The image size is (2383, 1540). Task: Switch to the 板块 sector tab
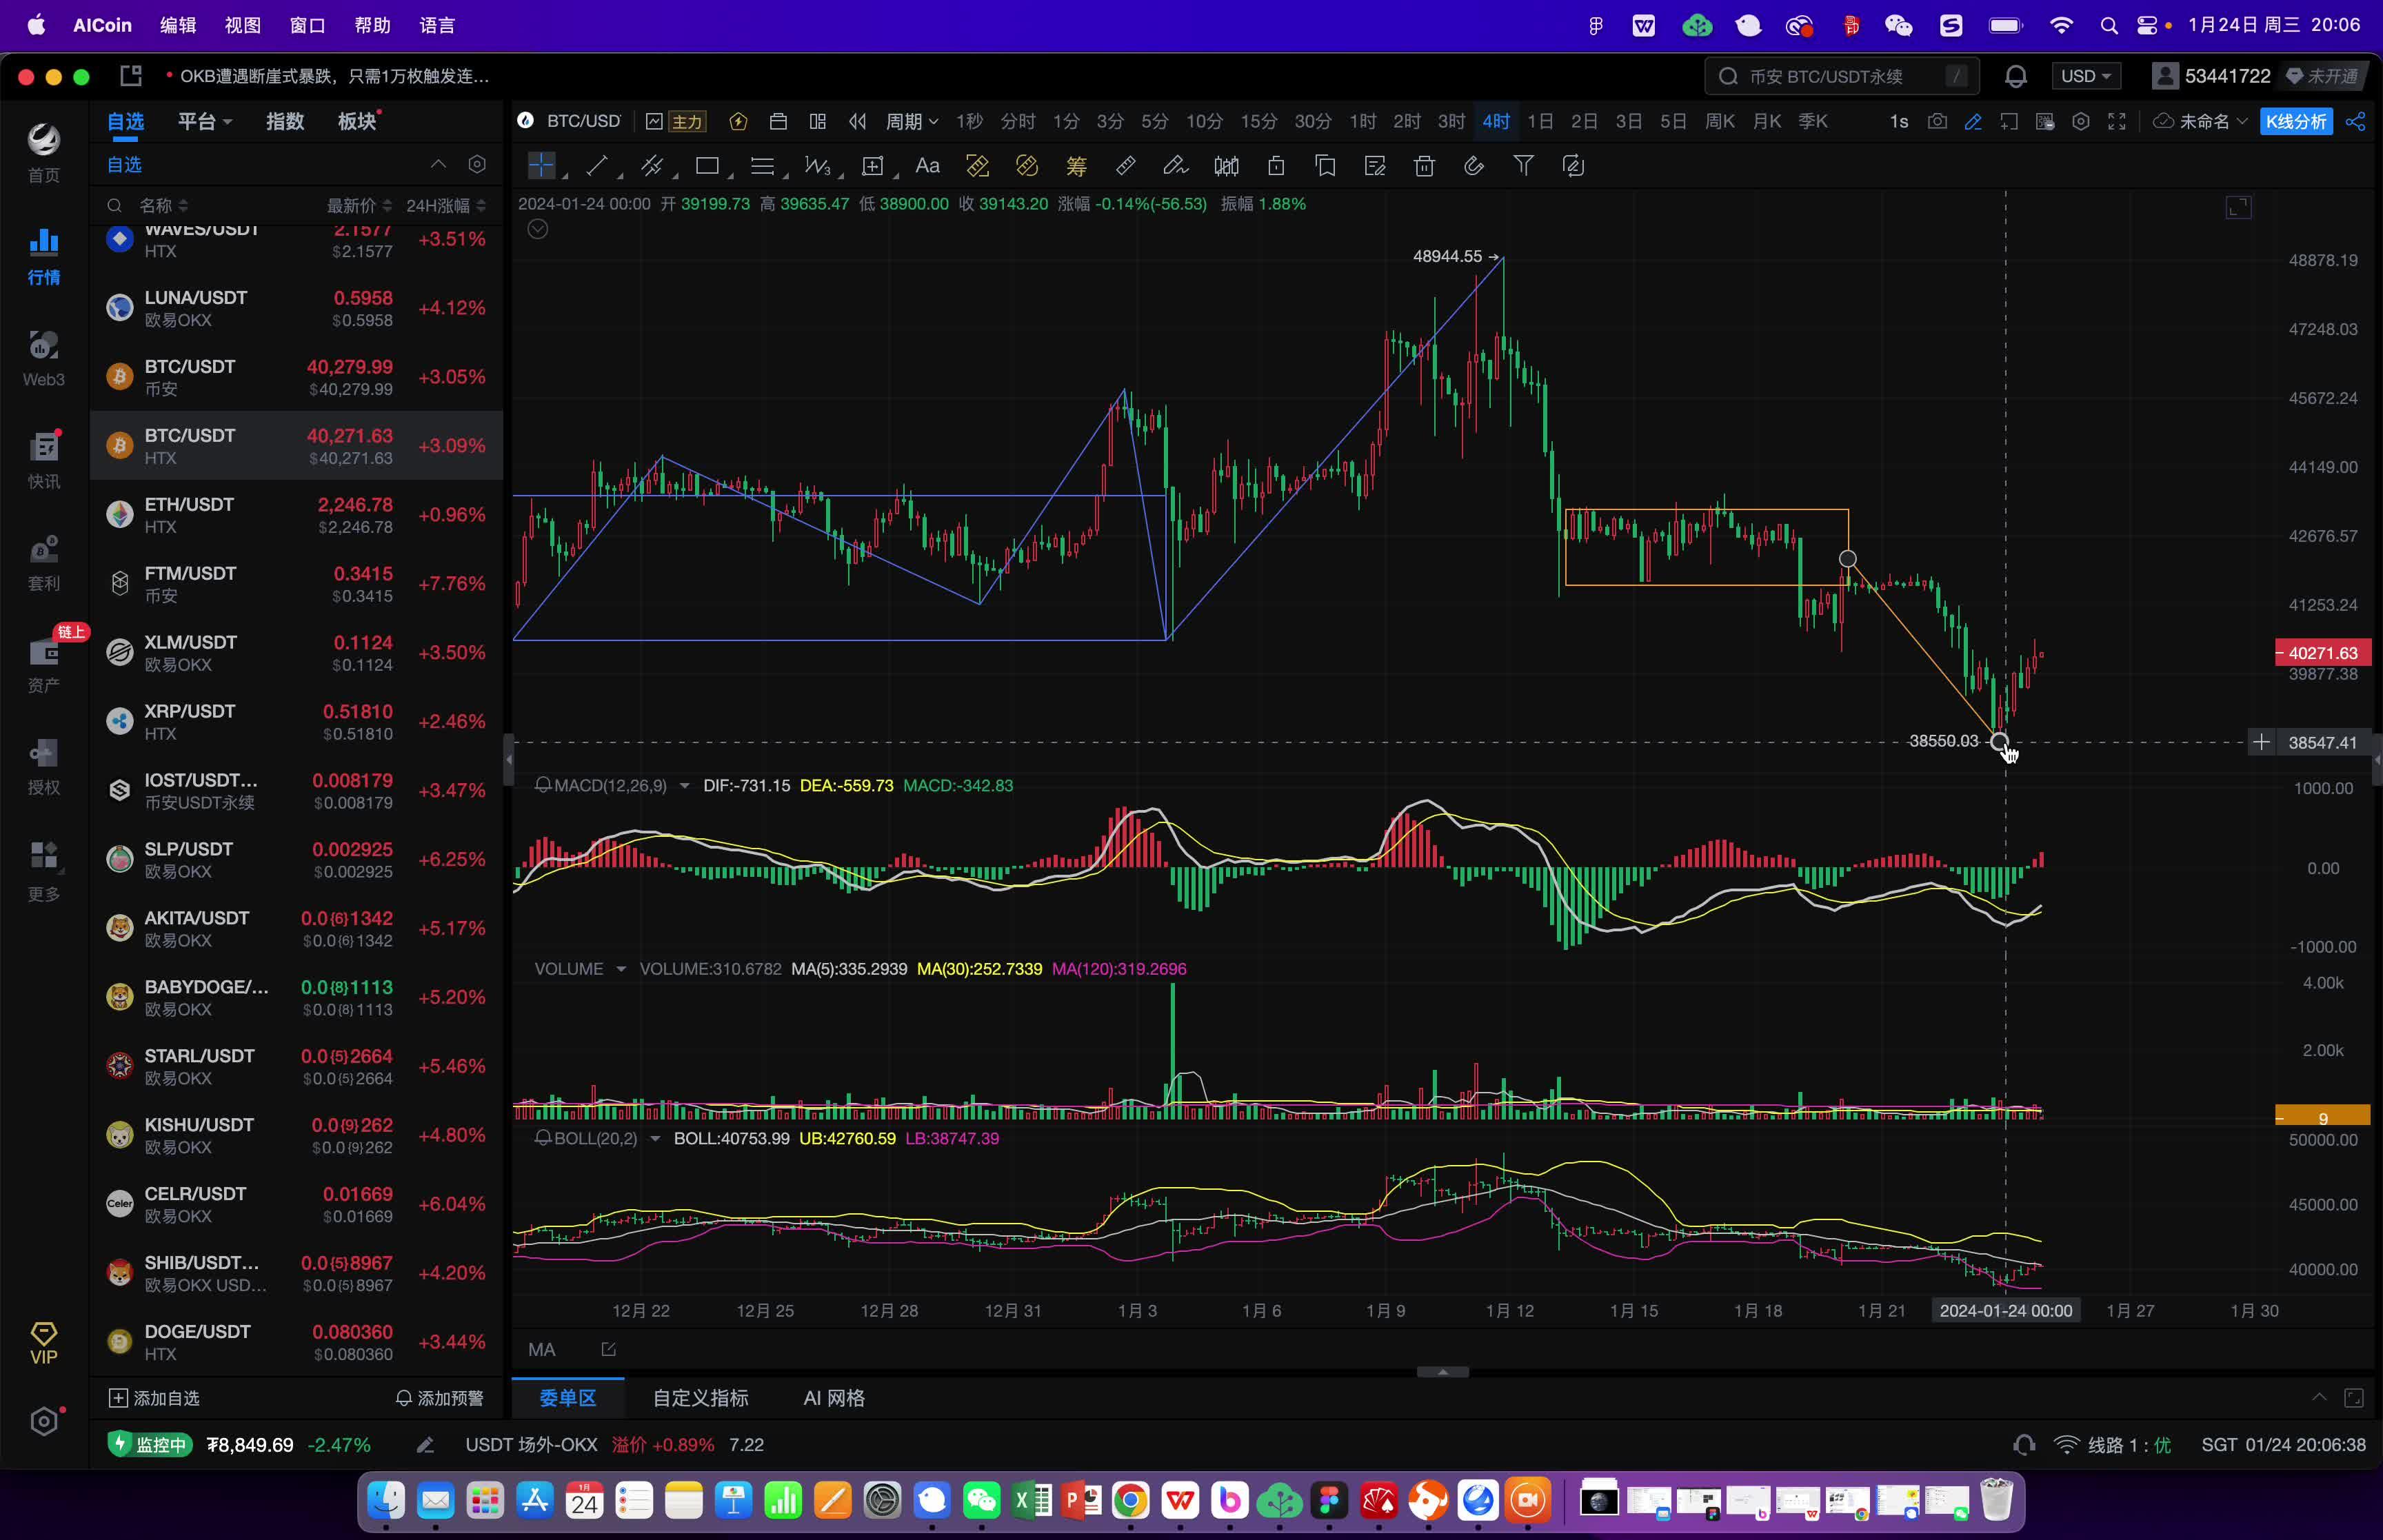[x=357, y=121]
